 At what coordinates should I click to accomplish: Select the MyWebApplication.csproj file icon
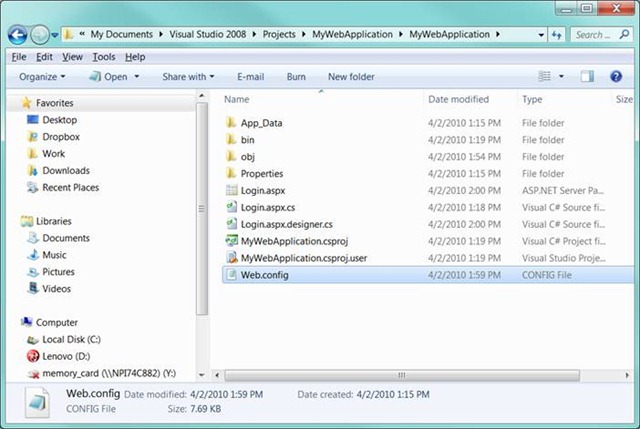231,241
